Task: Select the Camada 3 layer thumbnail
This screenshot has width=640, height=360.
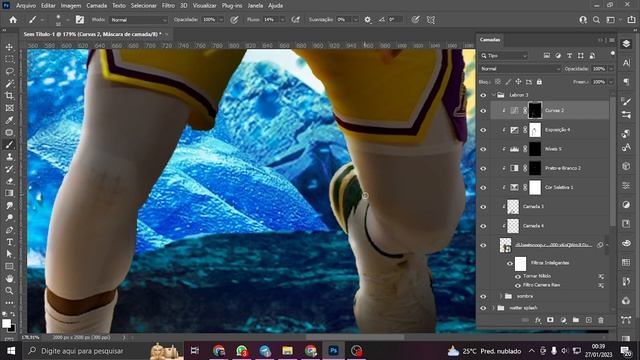Action: click(x=513, y=207)
